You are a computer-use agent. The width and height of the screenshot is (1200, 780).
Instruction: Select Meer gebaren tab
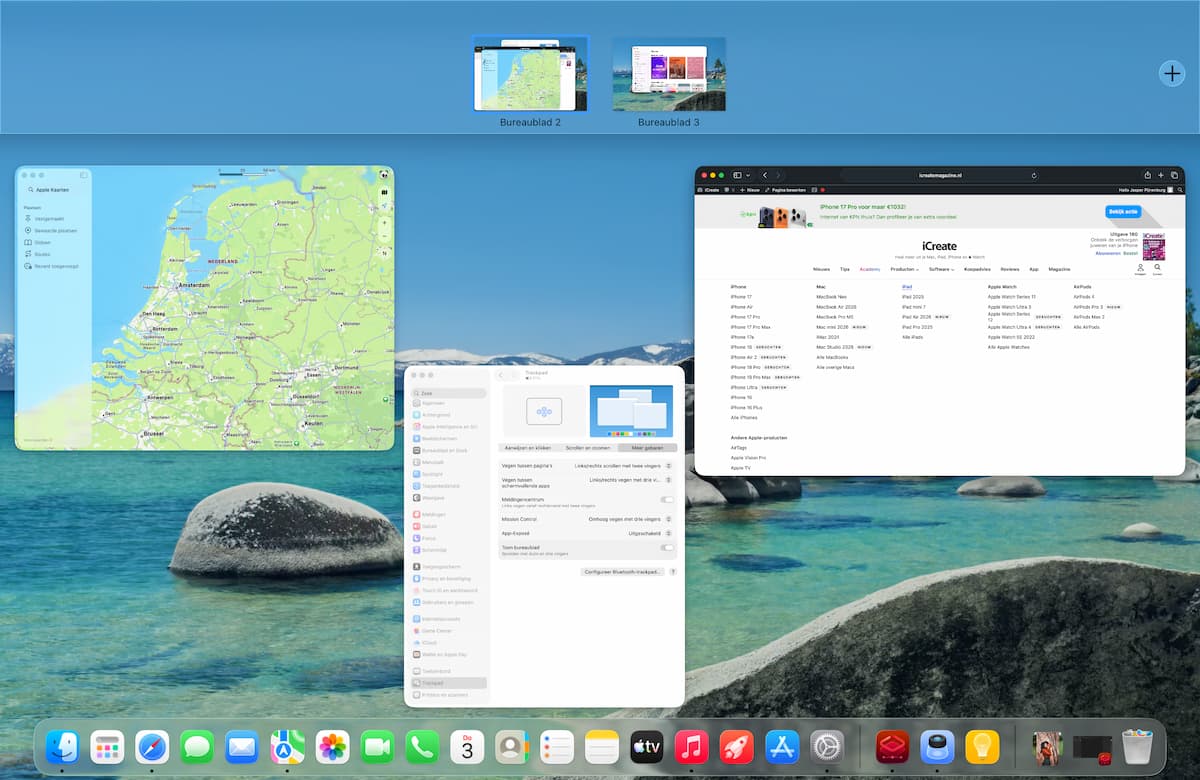pos(647,448)
